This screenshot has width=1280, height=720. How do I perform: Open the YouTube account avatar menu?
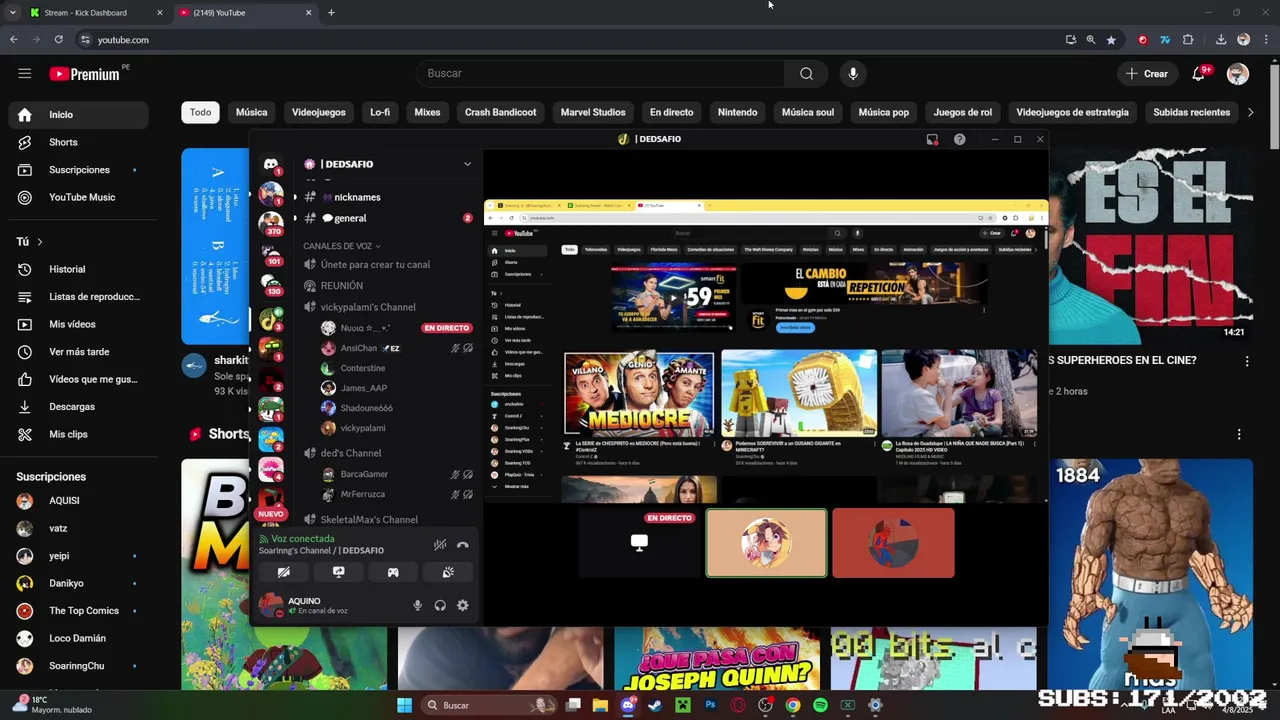(x=1238, y=73)
